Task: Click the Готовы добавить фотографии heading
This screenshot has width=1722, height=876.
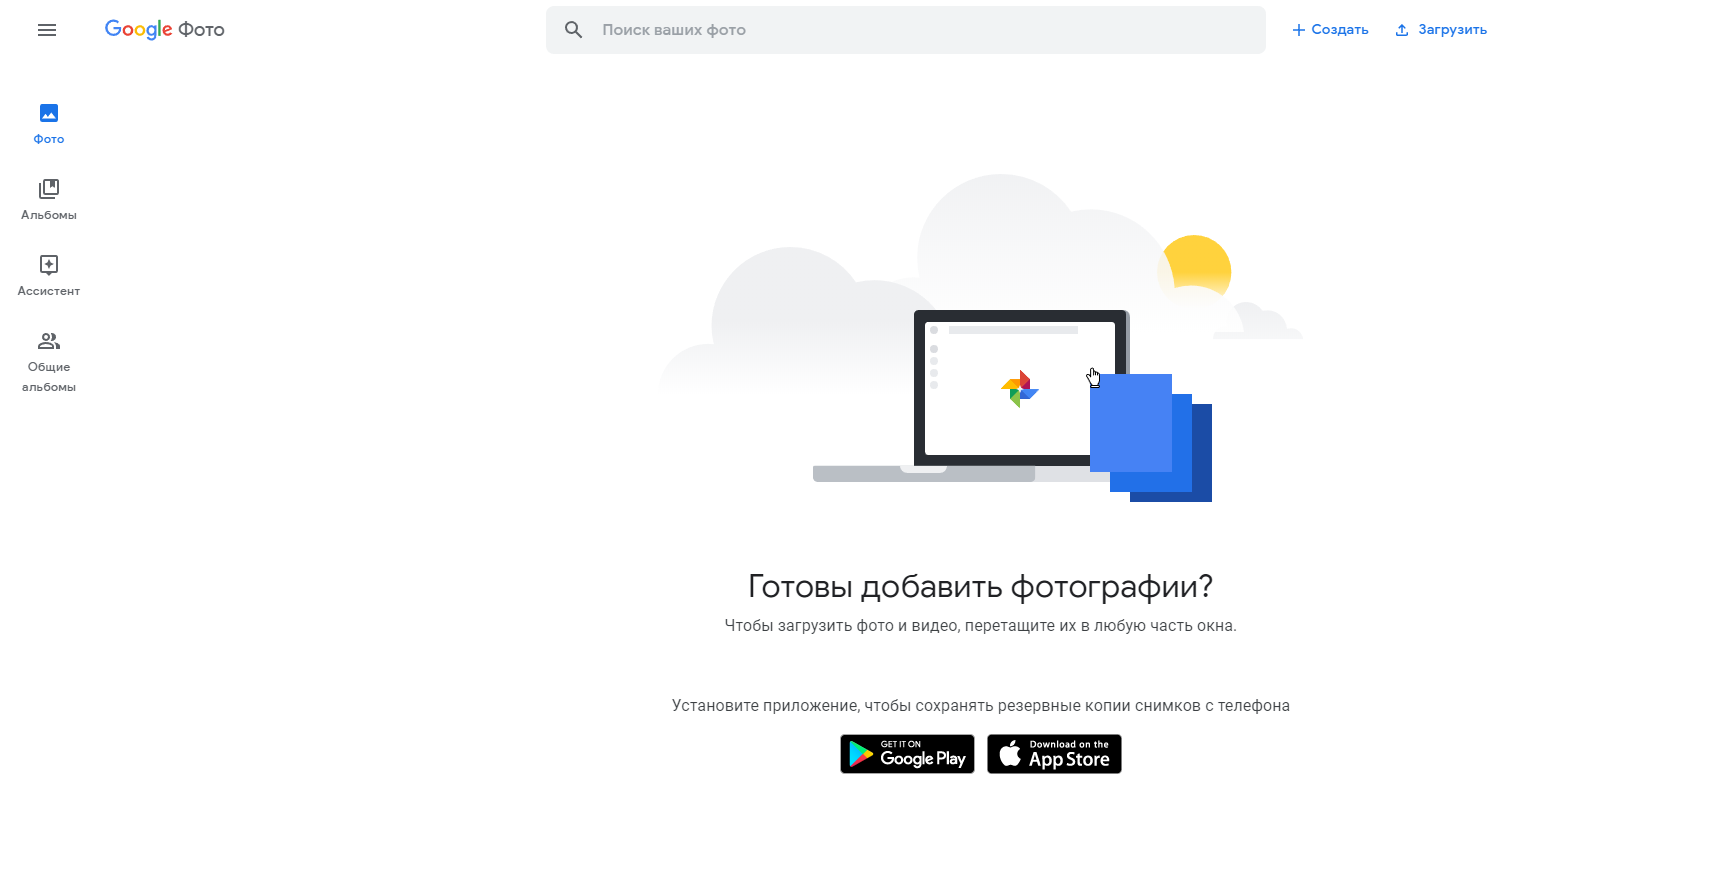Action: 981,586
